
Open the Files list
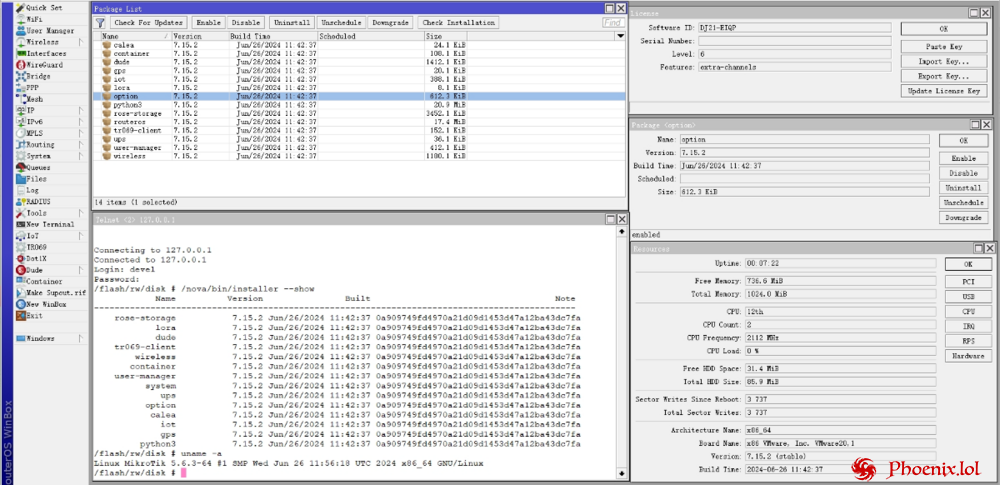coord(36,179)
